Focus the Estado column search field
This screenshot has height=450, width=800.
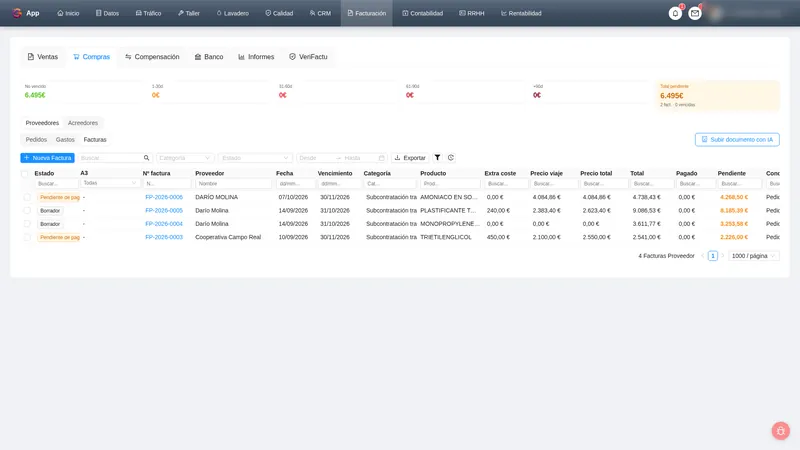pos(56,183)
